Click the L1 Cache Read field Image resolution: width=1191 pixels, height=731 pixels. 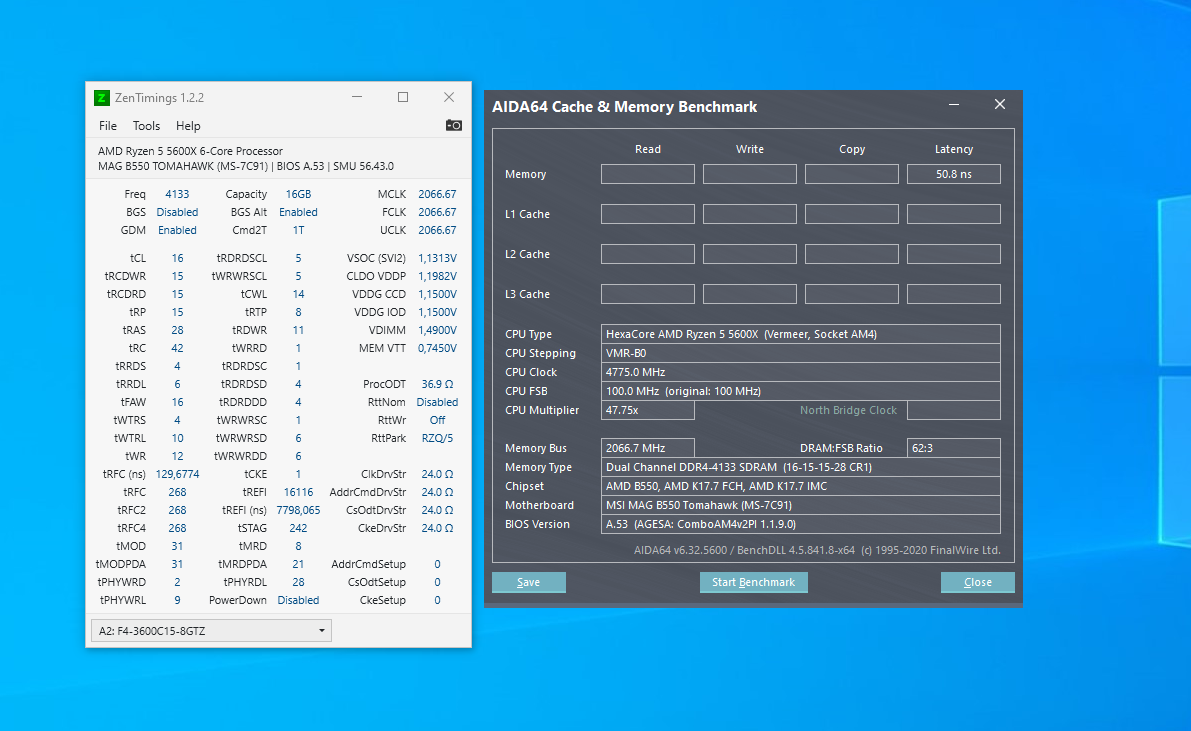point(648,214)
